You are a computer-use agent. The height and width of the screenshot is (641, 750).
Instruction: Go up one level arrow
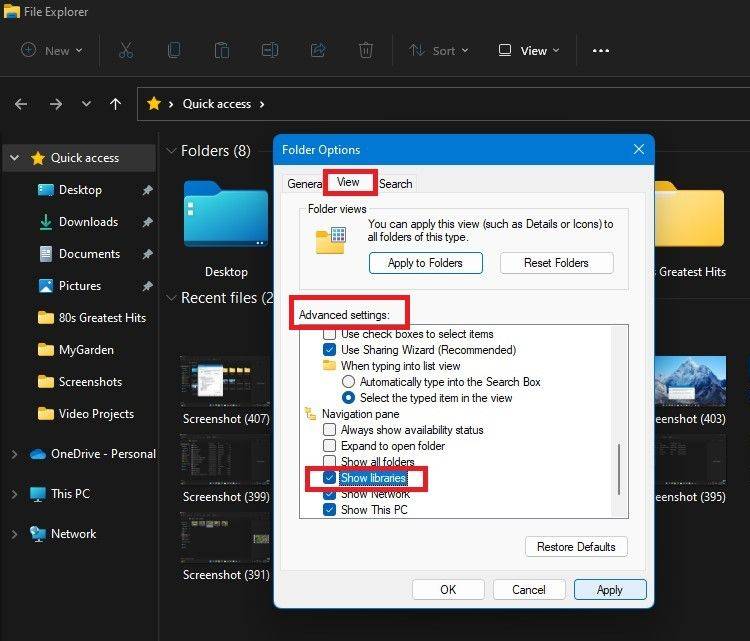coord(115,104)
